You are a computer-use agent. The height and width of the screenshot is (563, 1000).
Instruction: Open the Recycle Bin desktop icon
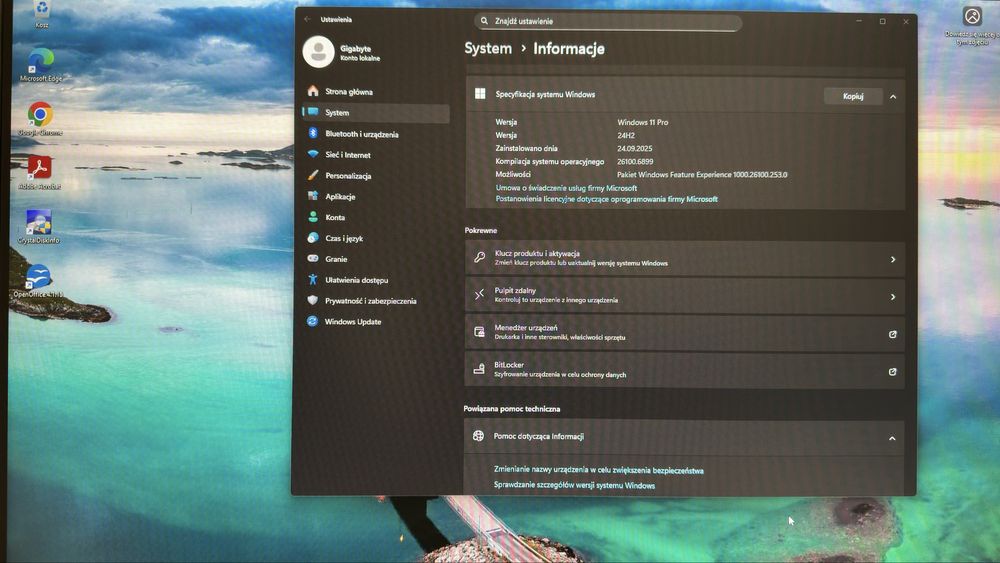click(x=41, y=13)
